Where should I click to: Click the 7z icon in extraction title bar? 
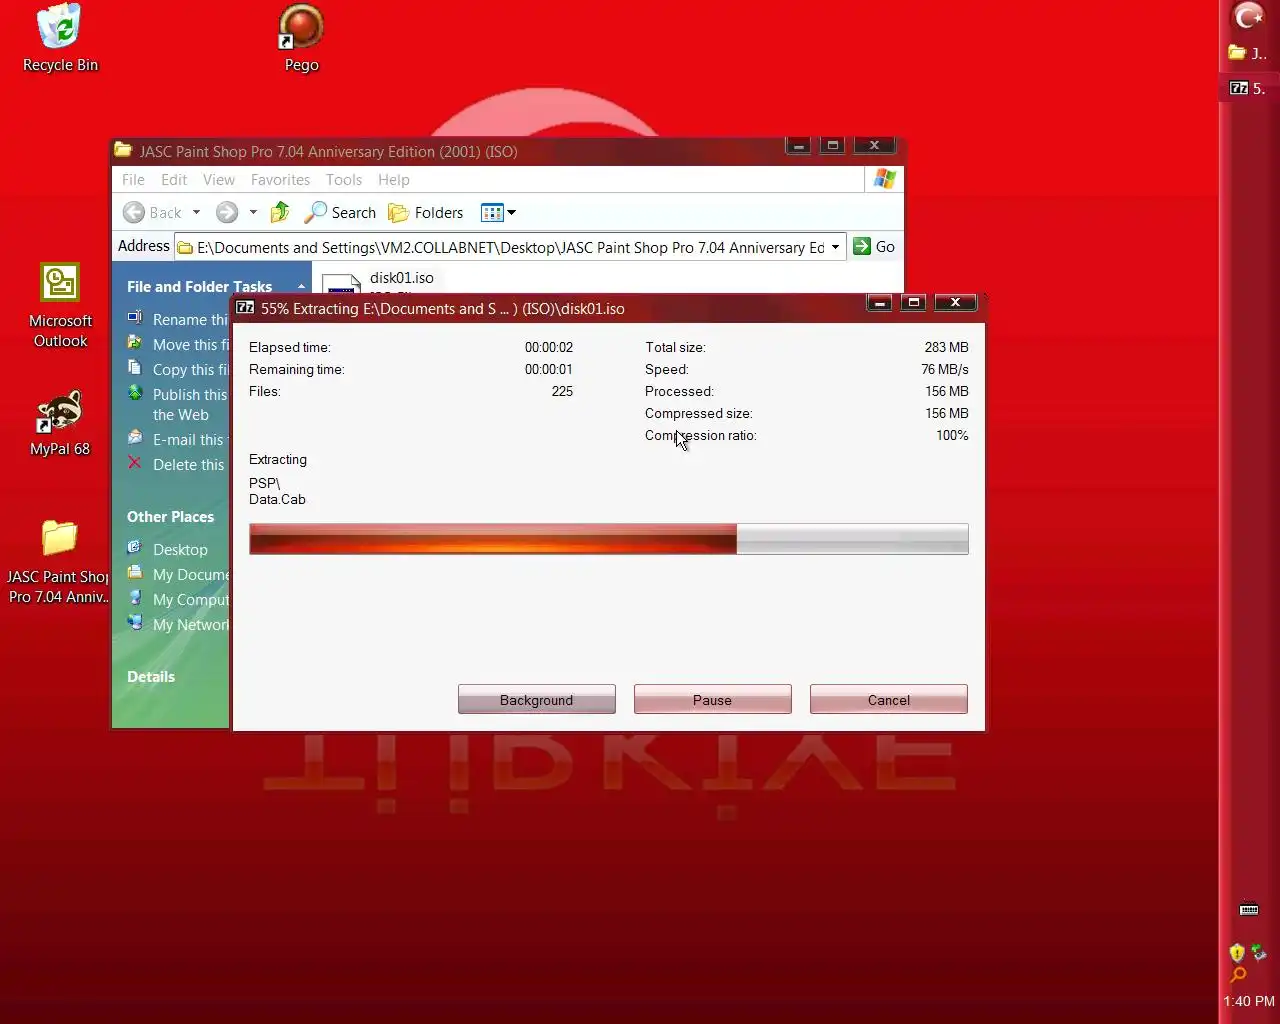click(x=245, y=308)
